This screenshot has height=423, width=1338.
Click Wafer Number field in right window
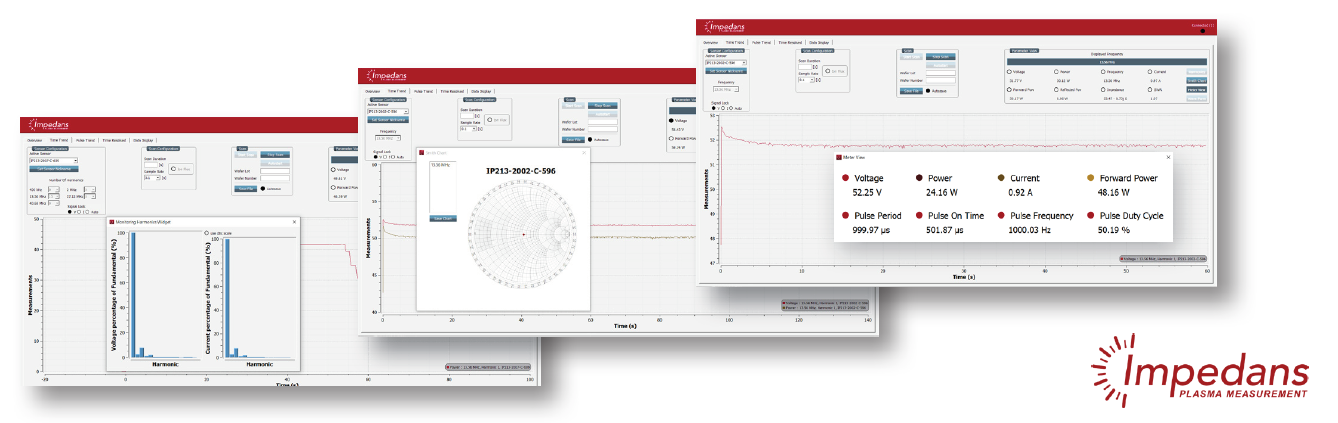coord(940,80)
